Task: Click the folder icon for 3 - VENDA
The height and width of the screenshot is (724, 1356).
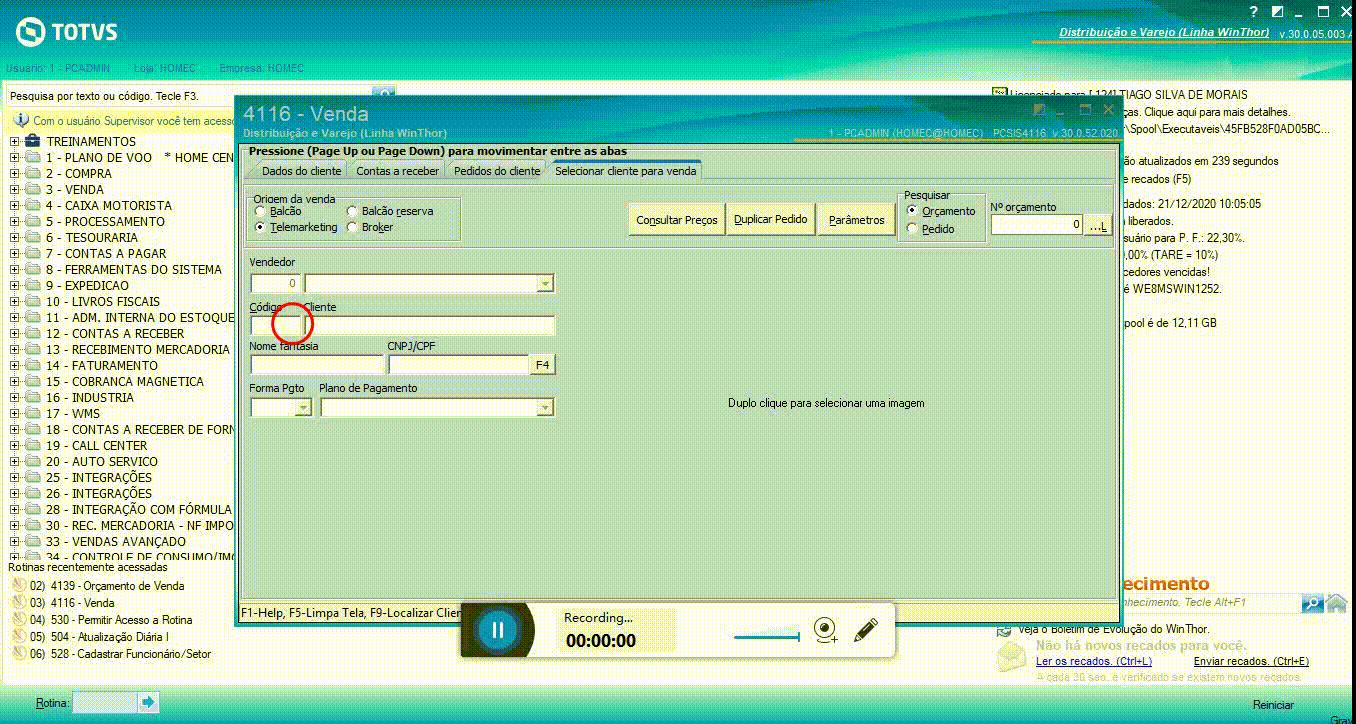Action: pyautogui.click(x=32, y=189)
